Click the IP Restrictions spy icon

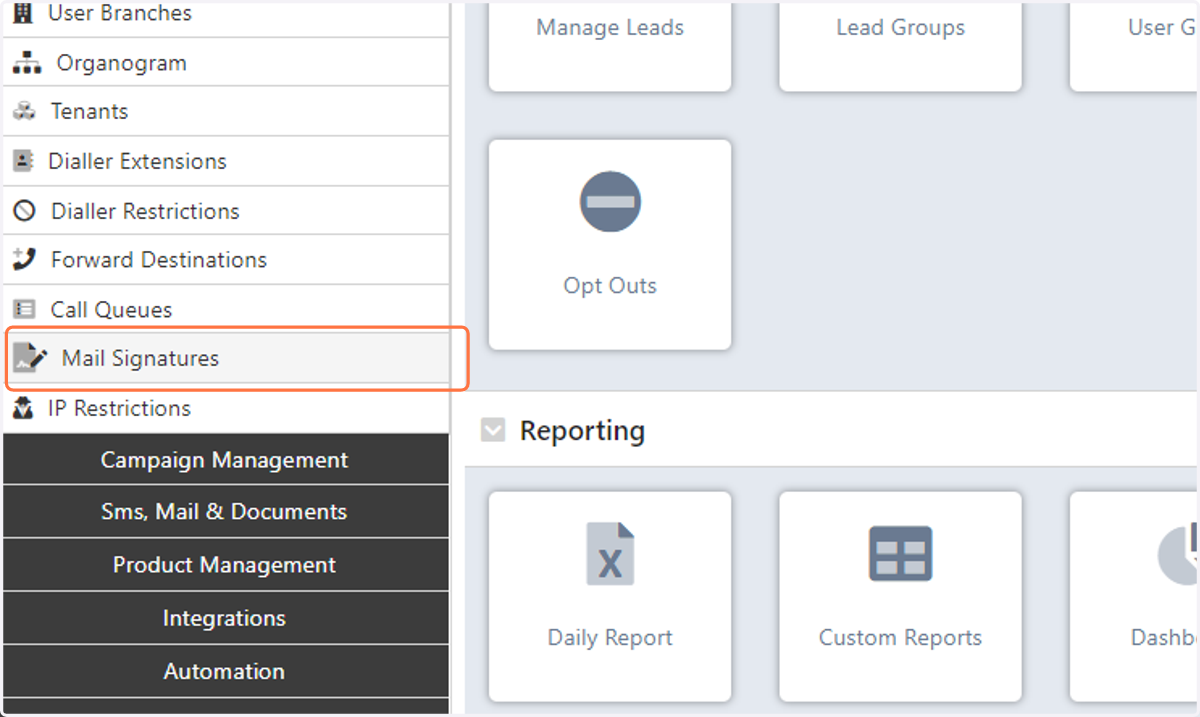(x=23, y=408)
